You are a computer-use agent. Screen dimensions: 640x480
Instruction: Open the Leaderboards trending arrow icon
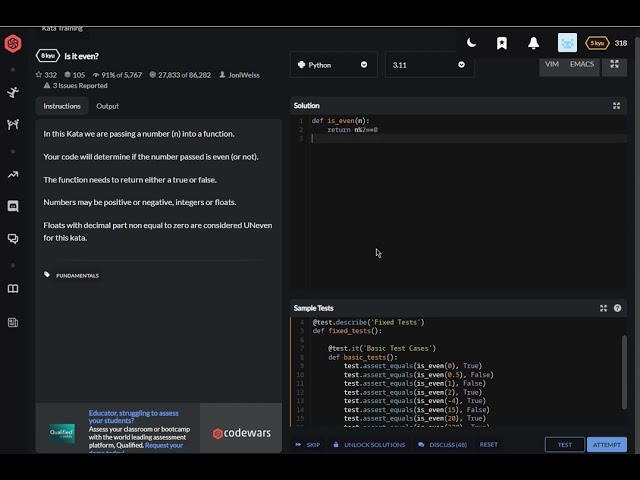point(13,175)
